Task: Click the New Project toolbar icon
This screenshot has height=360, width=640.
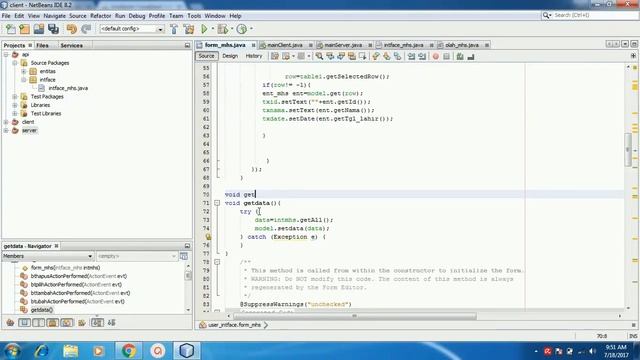Action: (x=24, y=29)
